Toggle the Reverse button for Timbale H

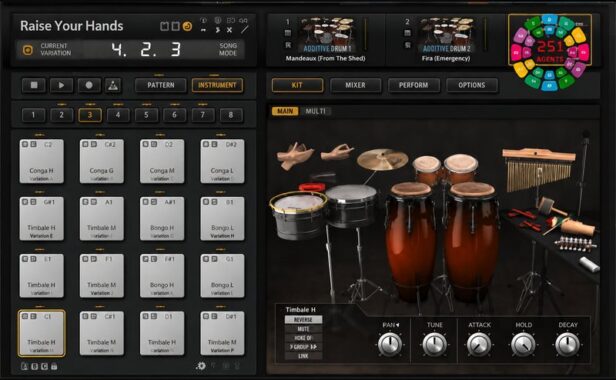pyautogui.click(x=303, y=320)
